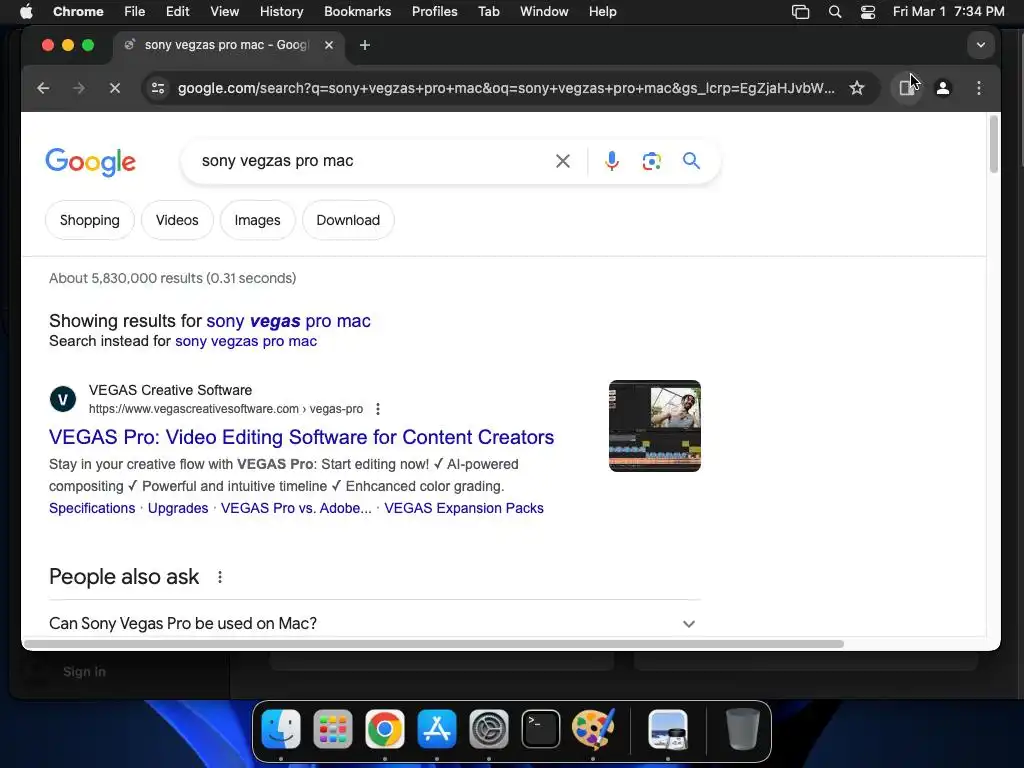Filter results by Videos
Image resolution: width=1024 pixels, height=768 pixels.
tap(177, 220)
